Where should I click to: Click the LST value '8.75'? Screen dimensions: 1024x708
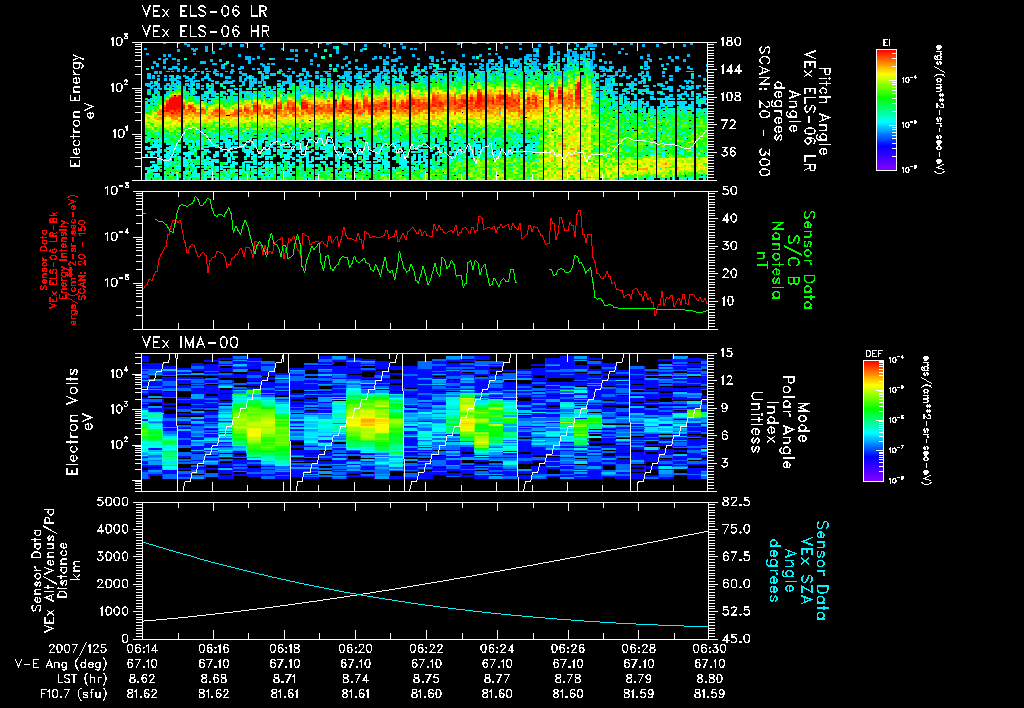[426, 679]
